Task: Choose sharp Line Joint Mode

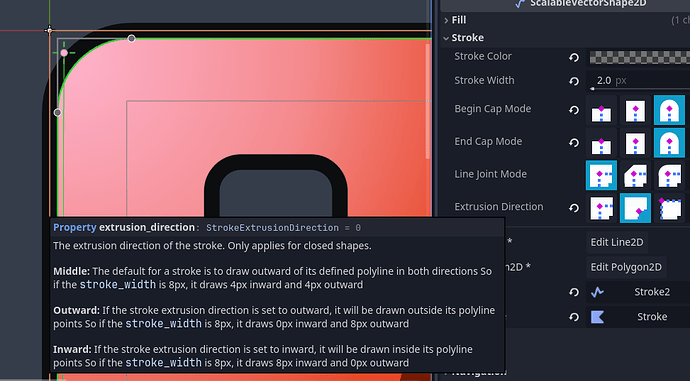Action: coord(601,175)
